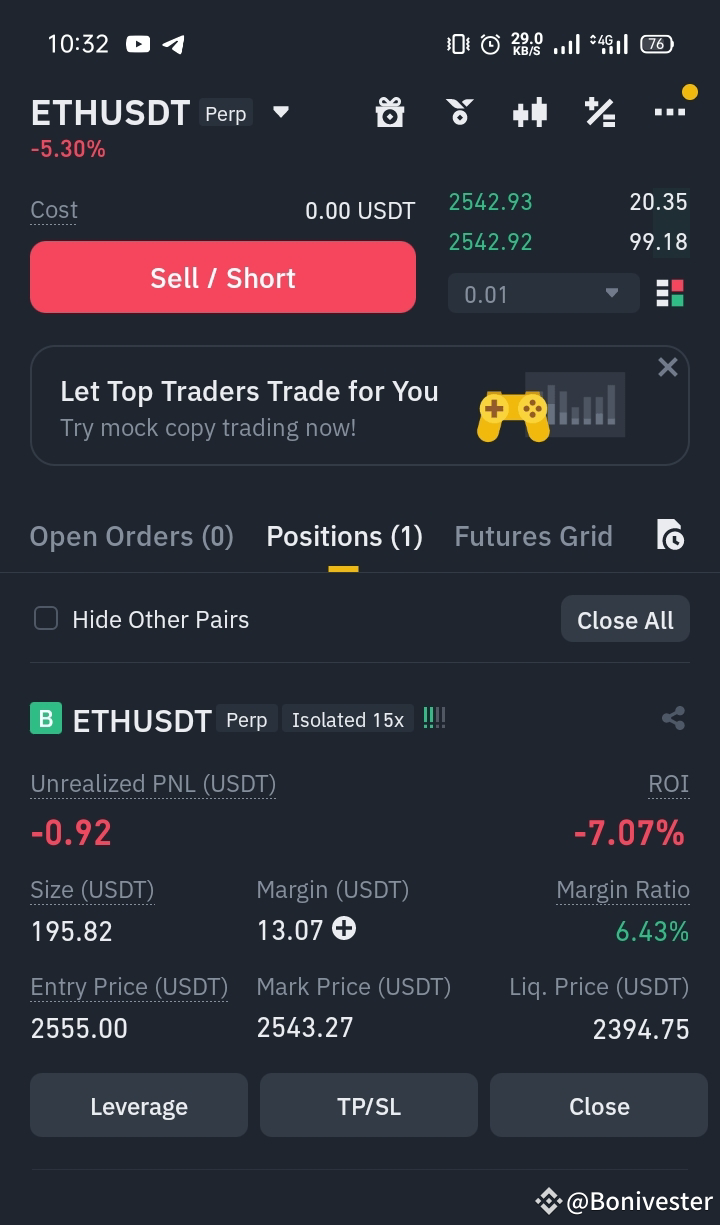Tap the Sell / Short button

coord(223,277)
